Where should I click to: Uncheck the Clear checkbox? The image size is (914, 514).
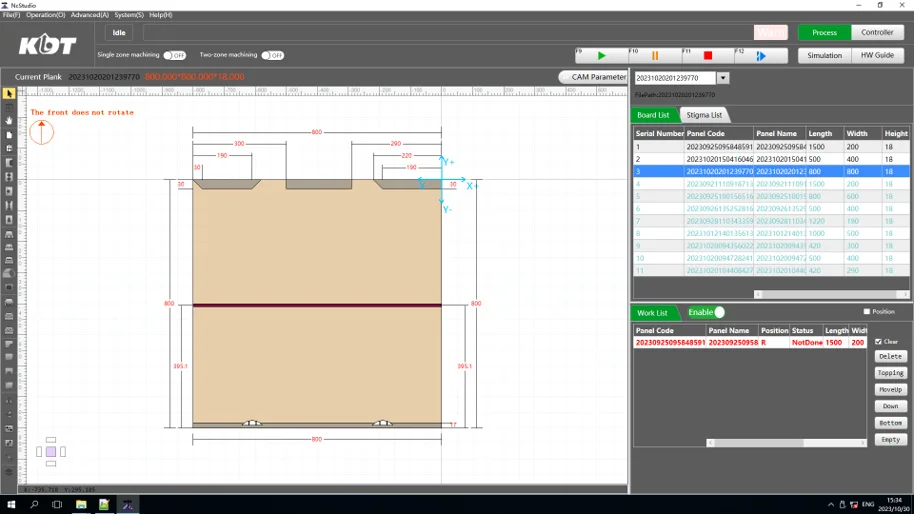click(879, 342)
